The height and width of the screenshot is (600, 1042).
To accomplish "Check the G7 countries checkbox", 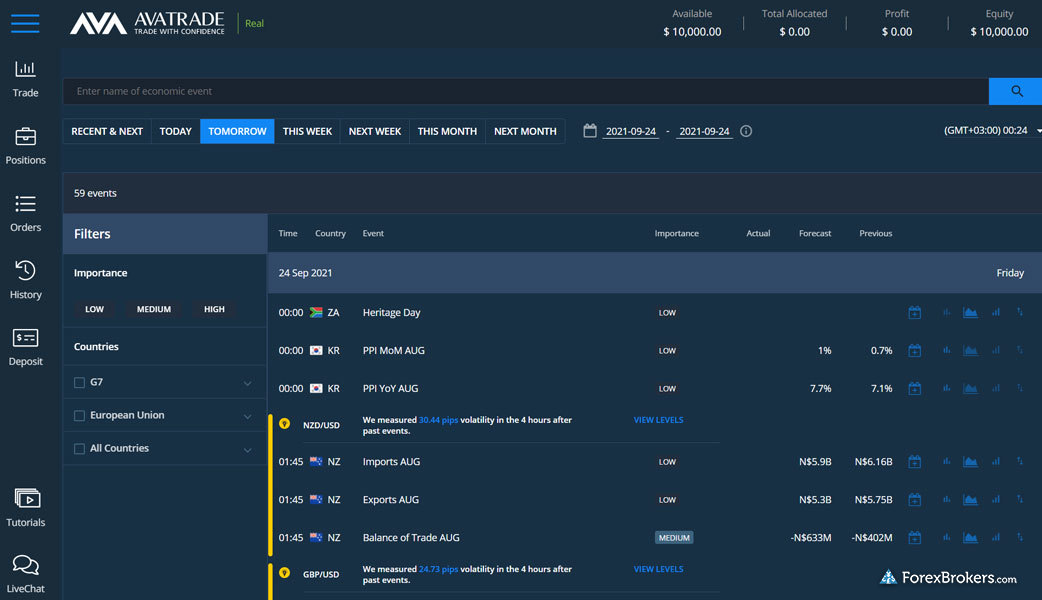I will 80,382.
